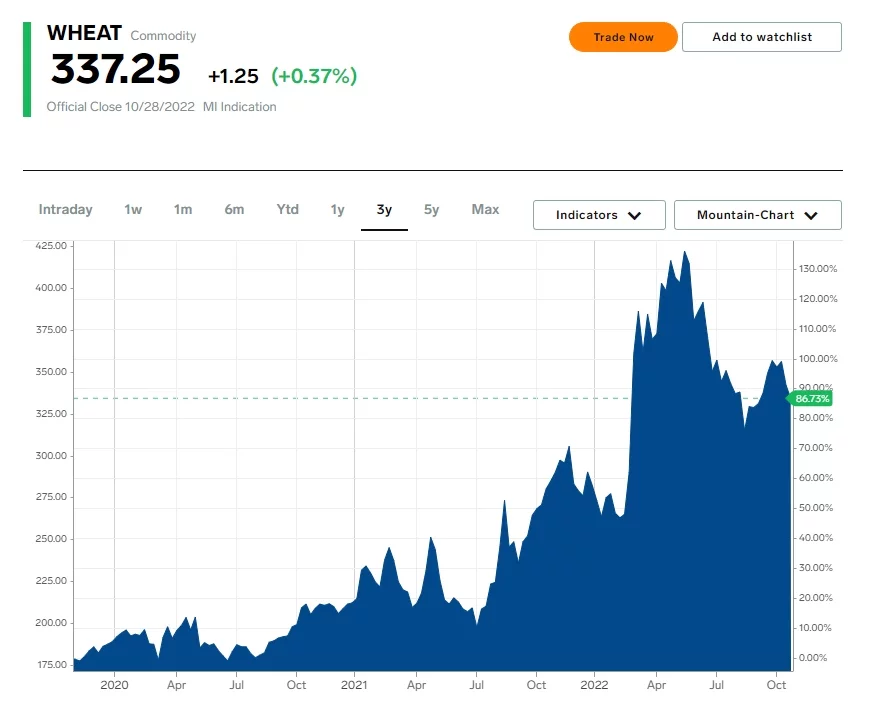Click the chevron in Indicators dropdown
877x707 pixels.
click(634, 216)
